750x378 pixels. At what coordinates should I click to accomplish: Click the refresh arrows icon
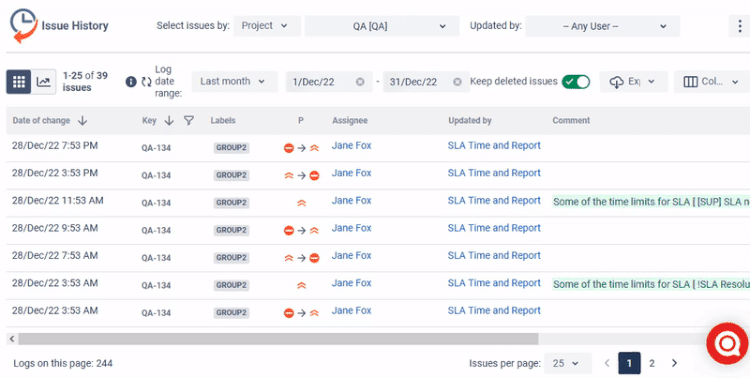coord(146,82)
